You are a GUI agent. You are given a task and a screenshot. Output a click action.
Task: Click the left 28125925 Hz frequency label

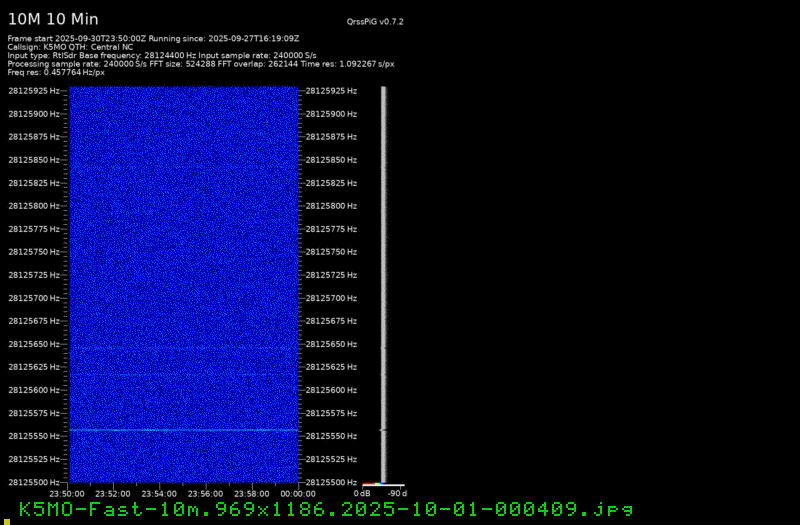pos(34,91)
